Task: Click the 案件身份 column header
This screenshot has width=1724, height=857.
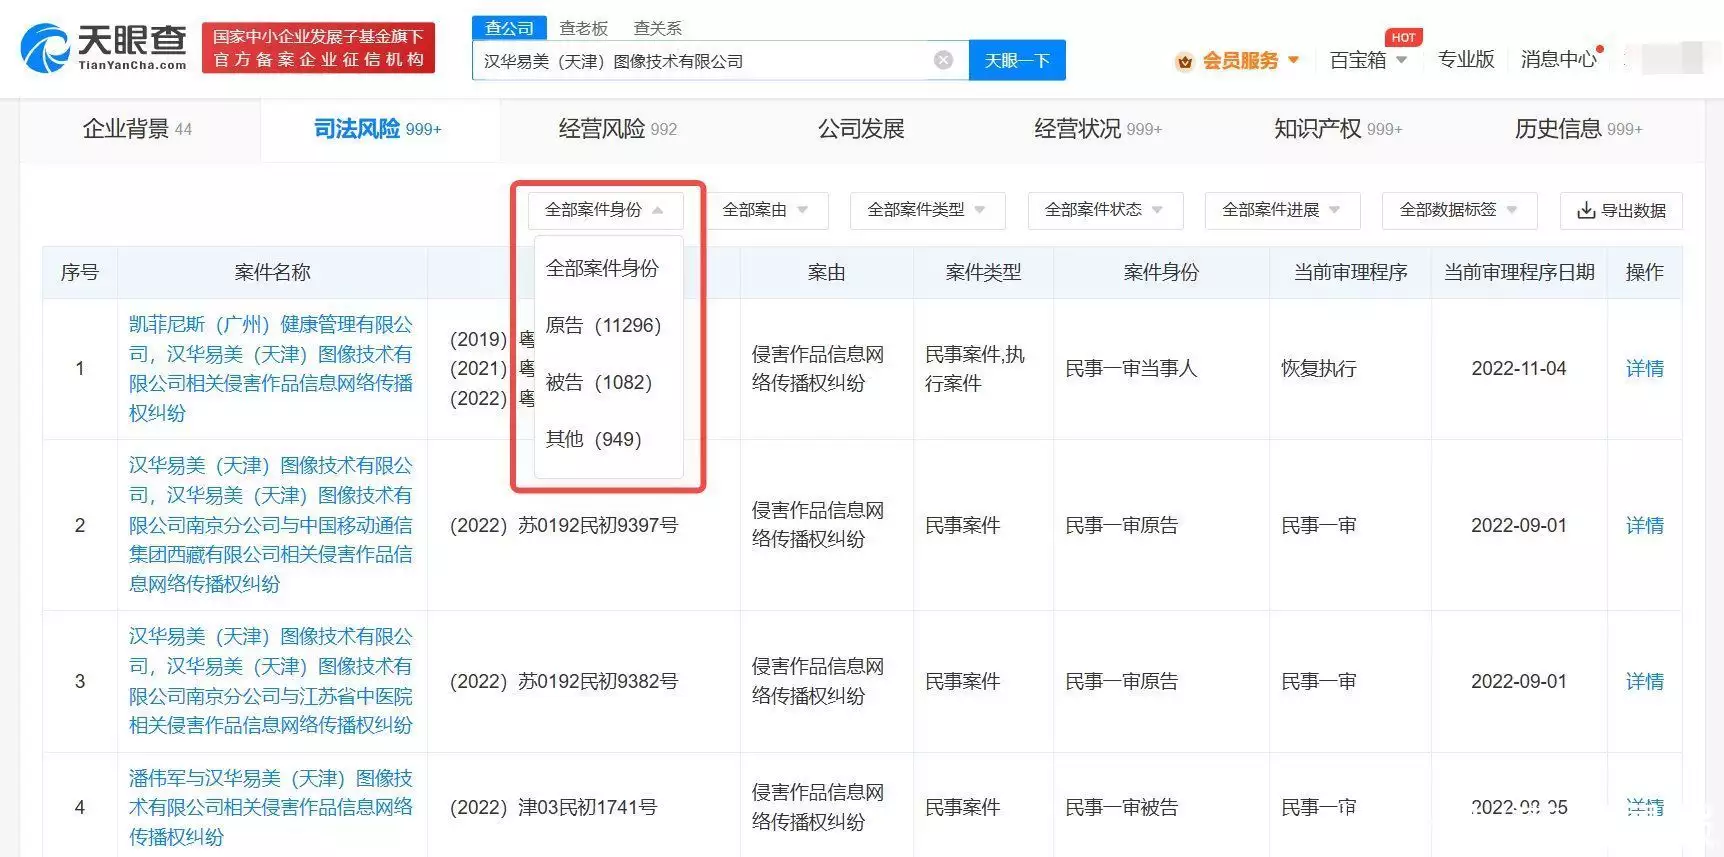Action: (x=1161, y=272)
